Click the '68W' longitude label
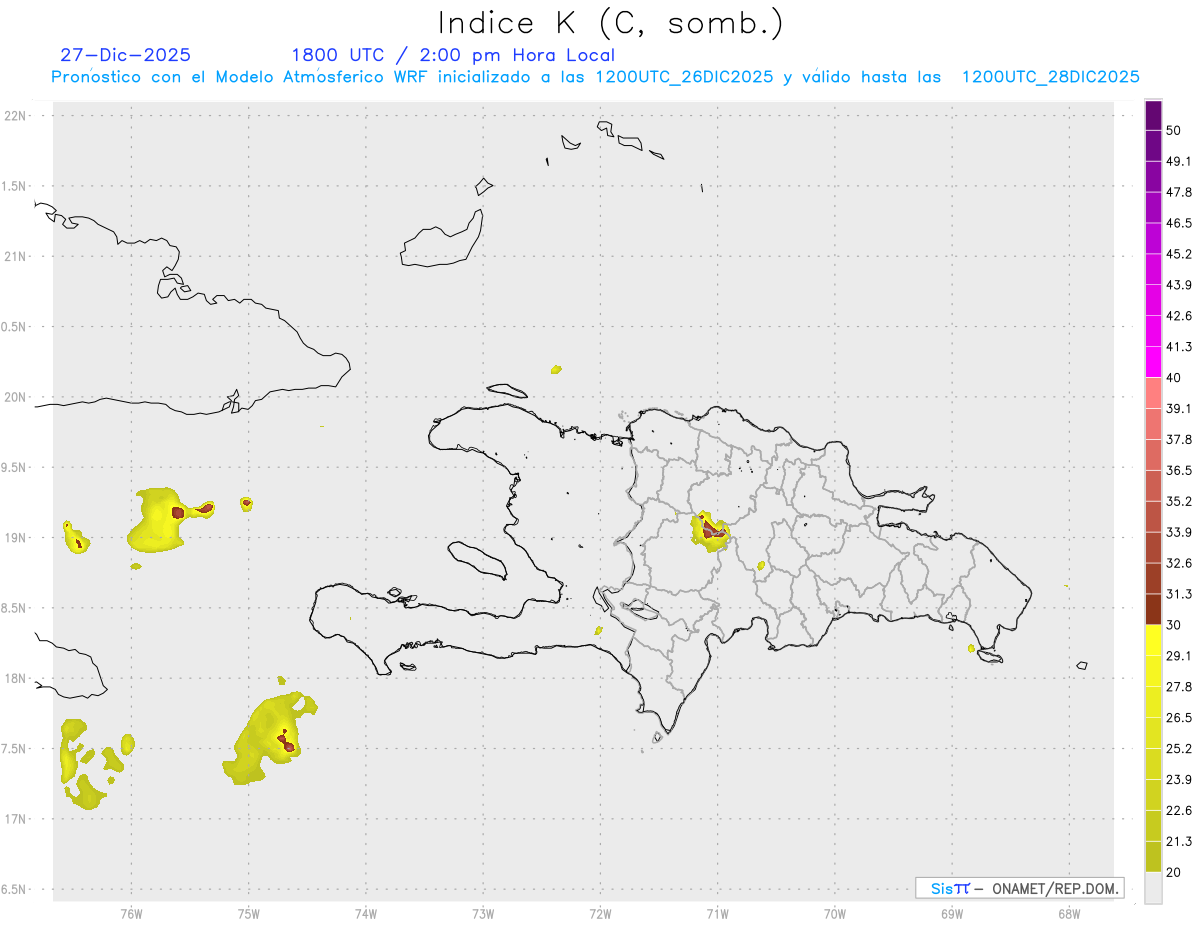This screenshot has height=927, width=1200. point(1069,912)
